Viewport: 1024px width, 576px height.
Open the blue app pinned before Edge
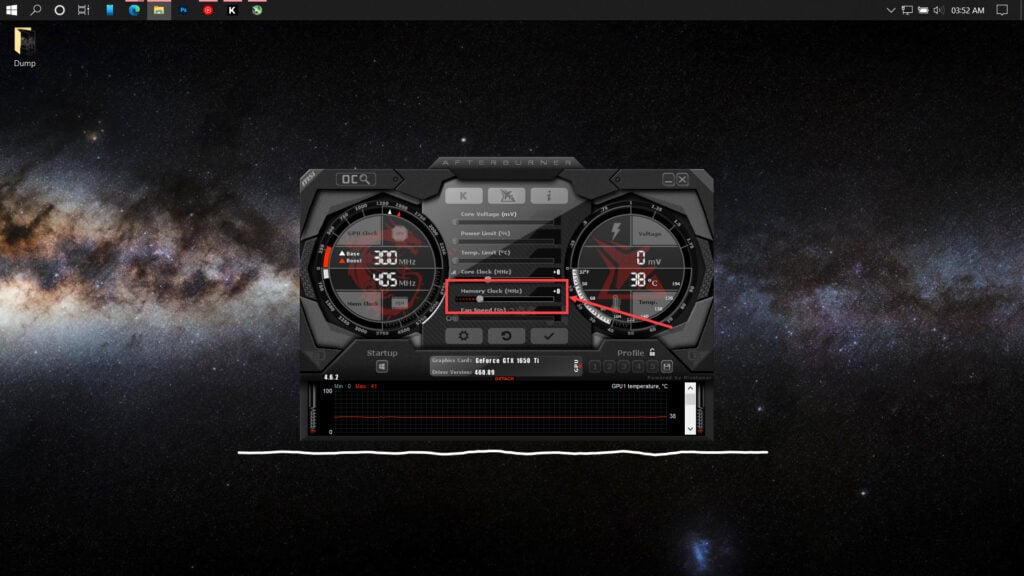coord(110,10)
